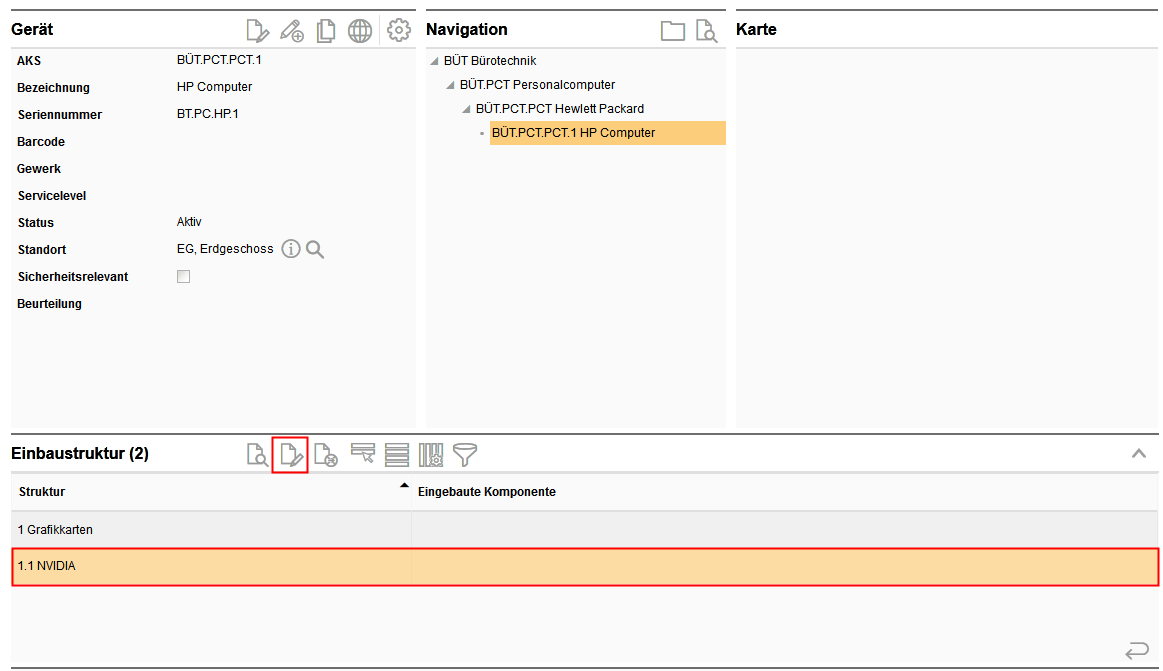Click the edit document icon in Gerät panel
Image resolution: width=1163 pixels, height=671 pixels.
pyautogui.click(x=257, y=31)
